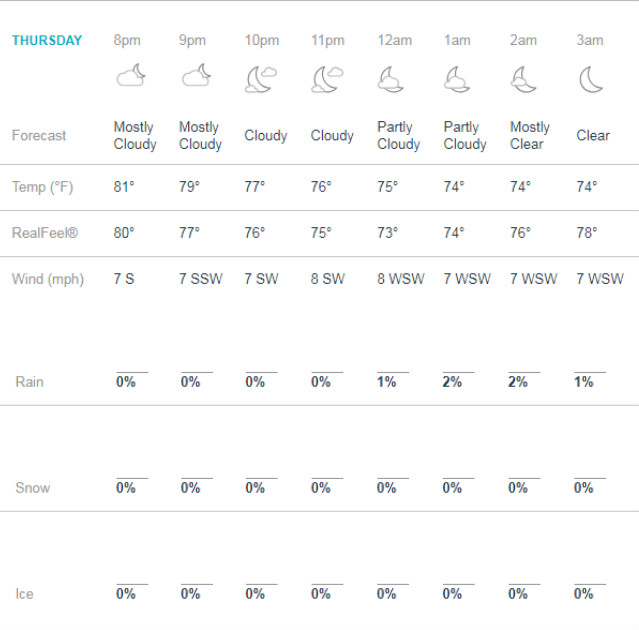
Task: Select the 10pm cloudy moon icon
Action: point(261,79)
